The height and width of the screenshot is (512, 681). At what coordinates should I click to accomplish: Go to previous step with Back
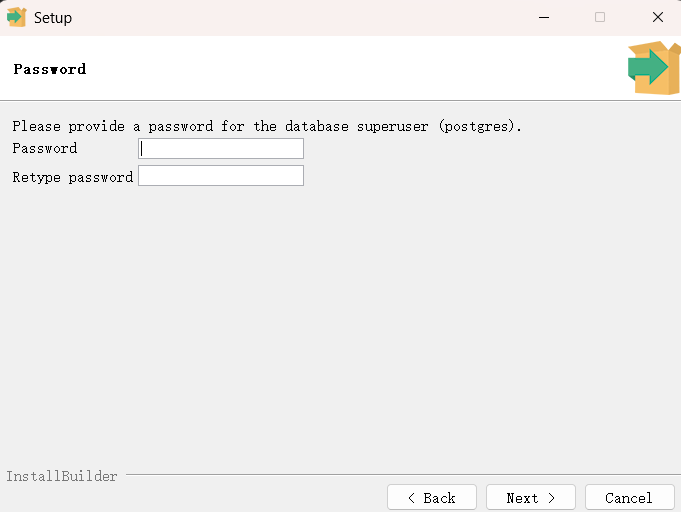coord(432,498)
